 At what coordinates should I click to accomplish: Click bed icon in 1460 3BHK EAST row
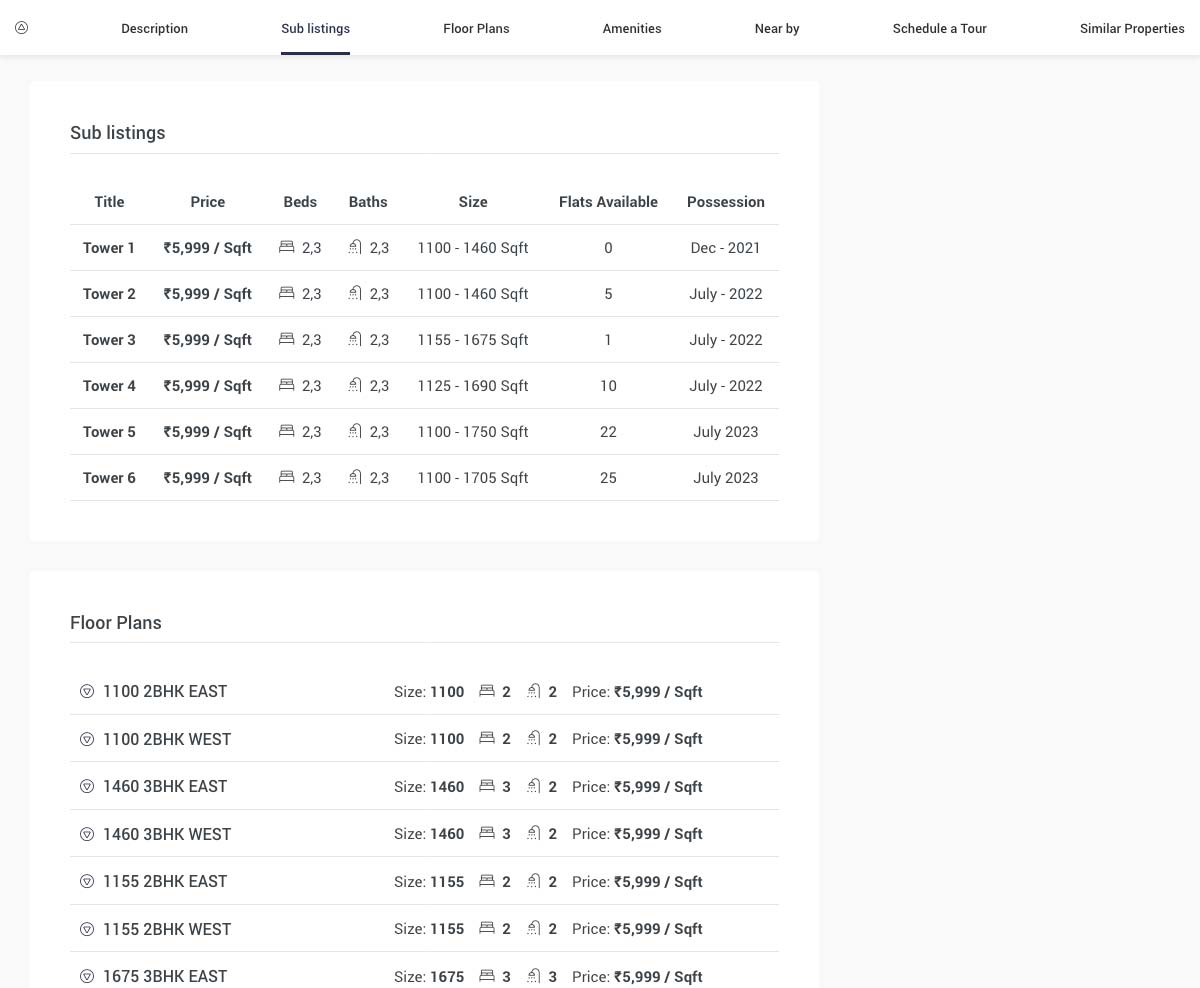[x=487, y=786]
